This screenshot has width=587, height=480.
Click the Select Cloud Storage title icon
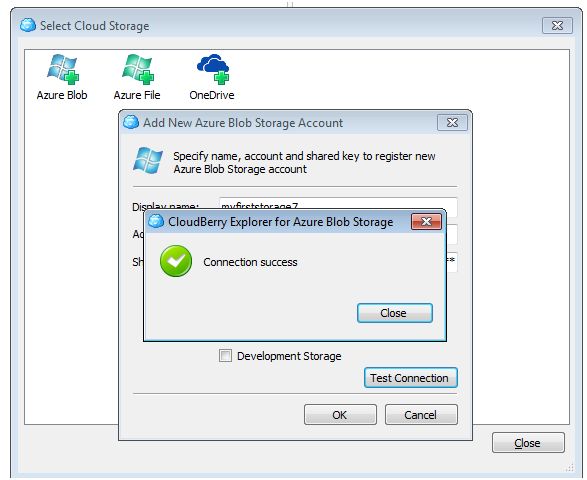pos(28,25)
